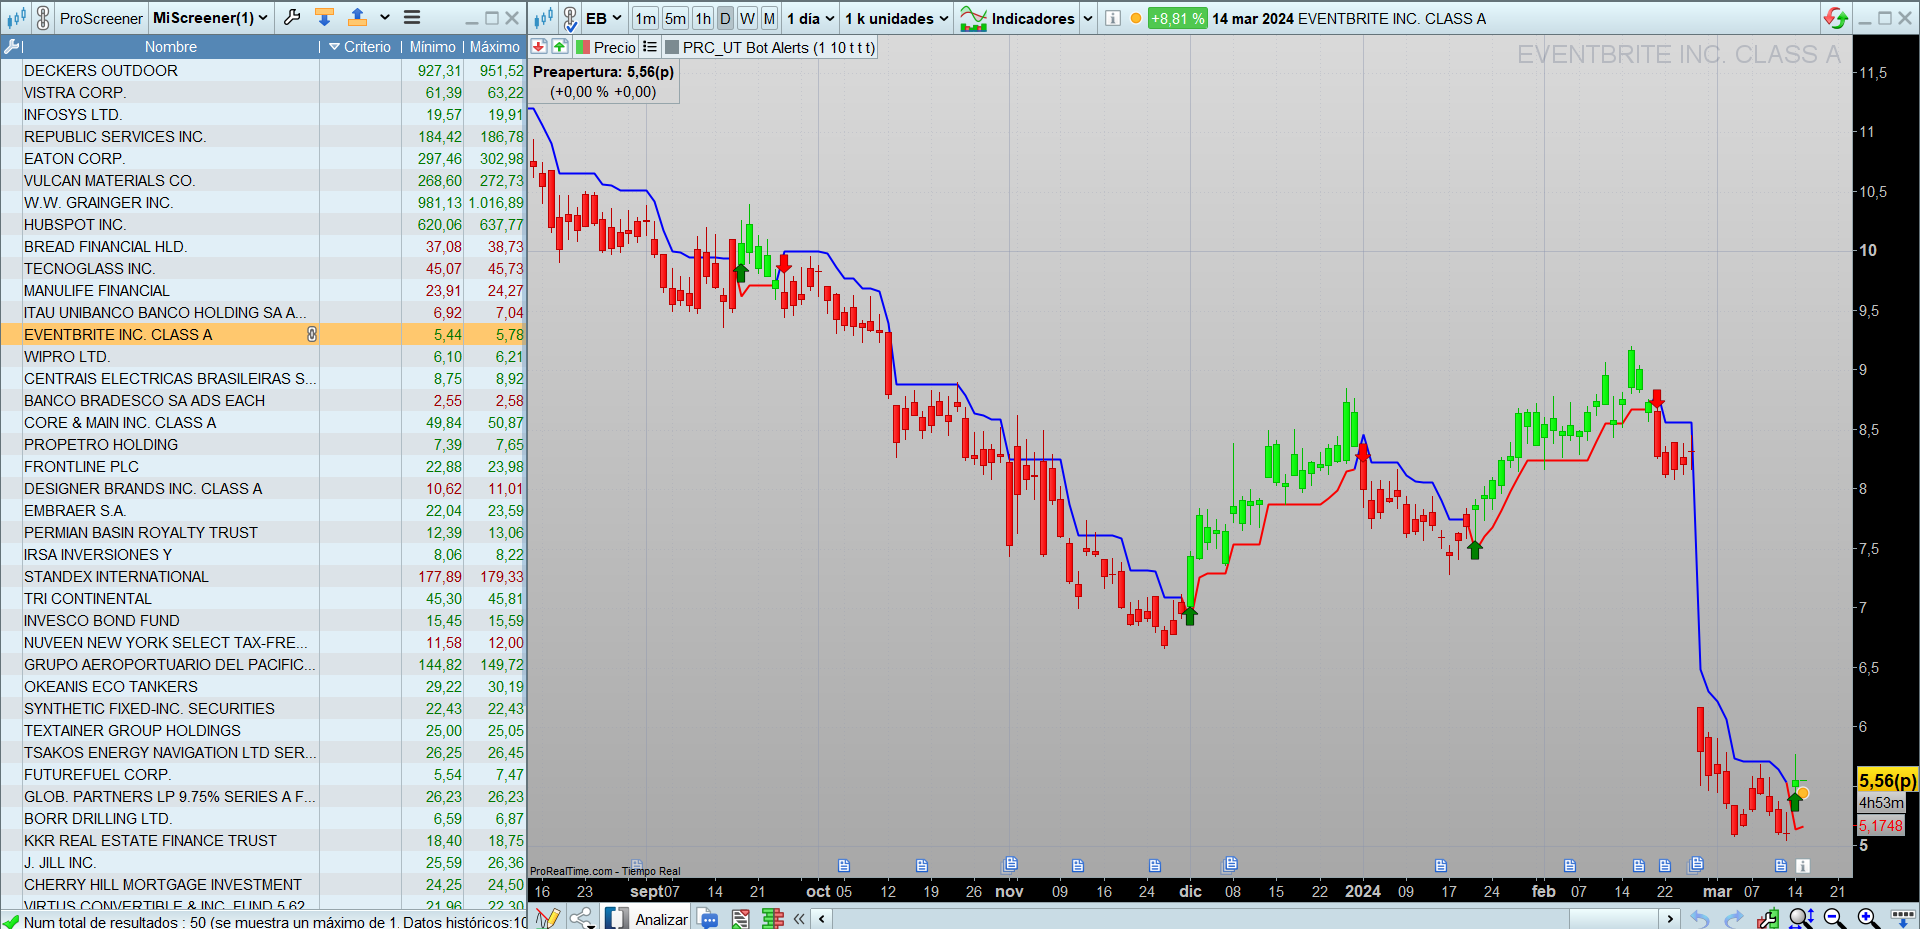Click the scrollbar left arrow
1920x929 pixels.
pyautogui.click(x=822, y=918)
